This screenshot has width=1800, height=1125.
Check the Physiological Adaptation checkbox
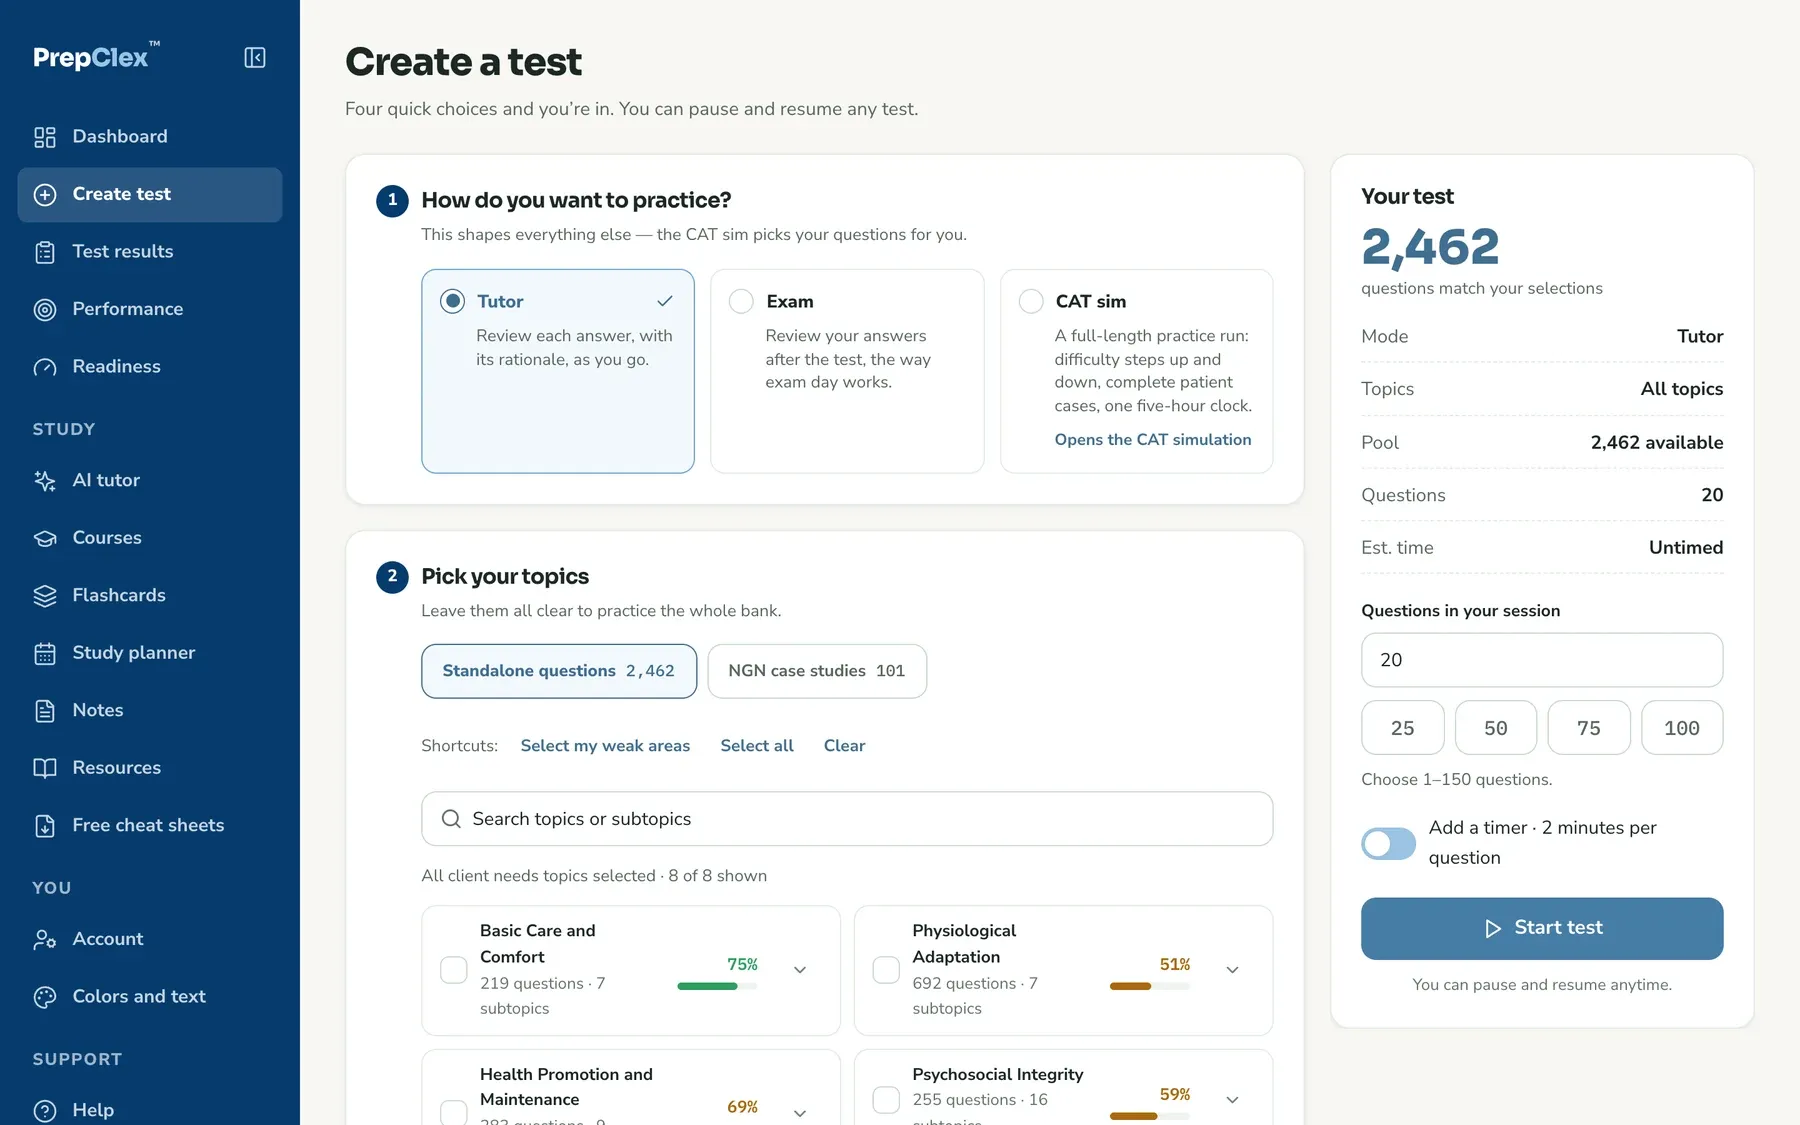click(886, 970)
